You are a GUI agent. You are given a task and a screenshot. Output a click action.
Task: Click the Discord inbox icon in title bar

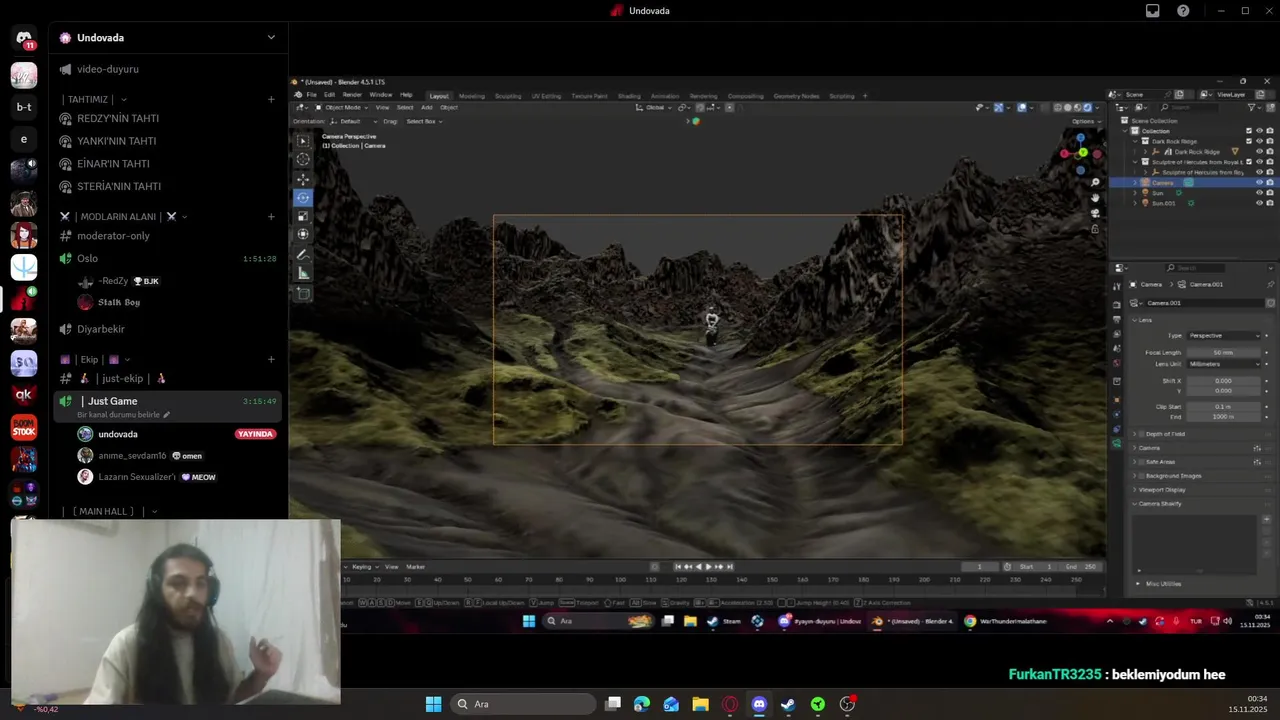pyautogui.click(x=1153, y=11)
